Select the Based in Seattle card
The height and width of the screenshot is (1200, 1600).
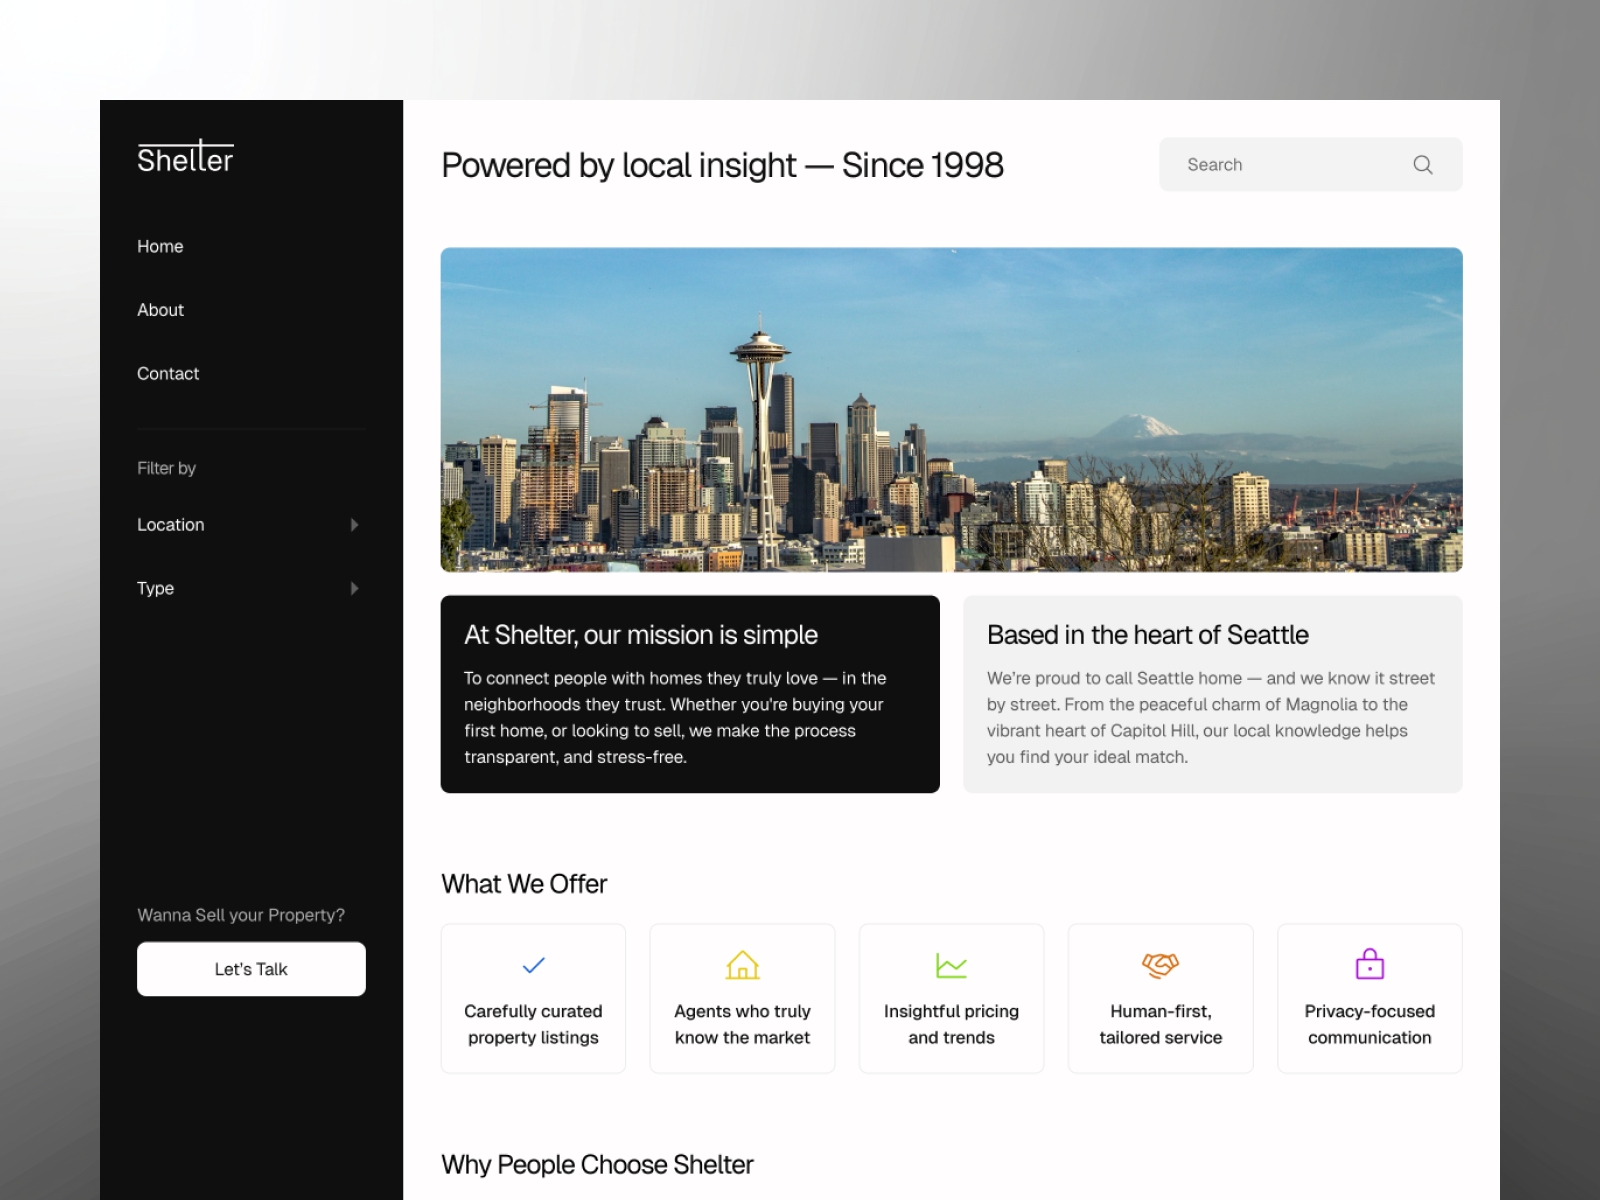pyautogui.click(x=1212, y=694)
